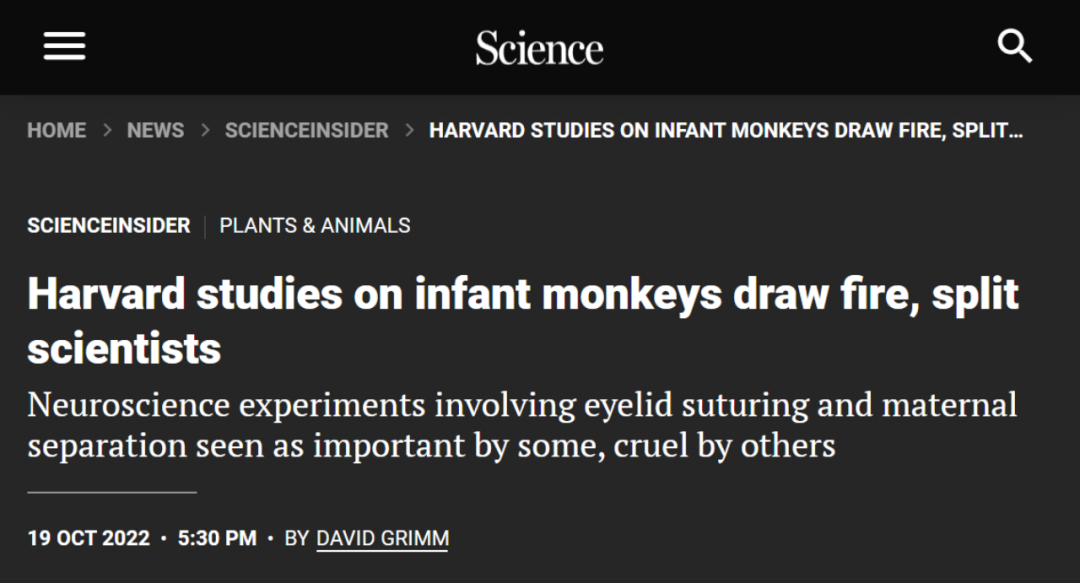This screenshot has height=583, width=1080.
Task: Click the Neuroscience experiments subtitle text
Action: pos(522,425)
